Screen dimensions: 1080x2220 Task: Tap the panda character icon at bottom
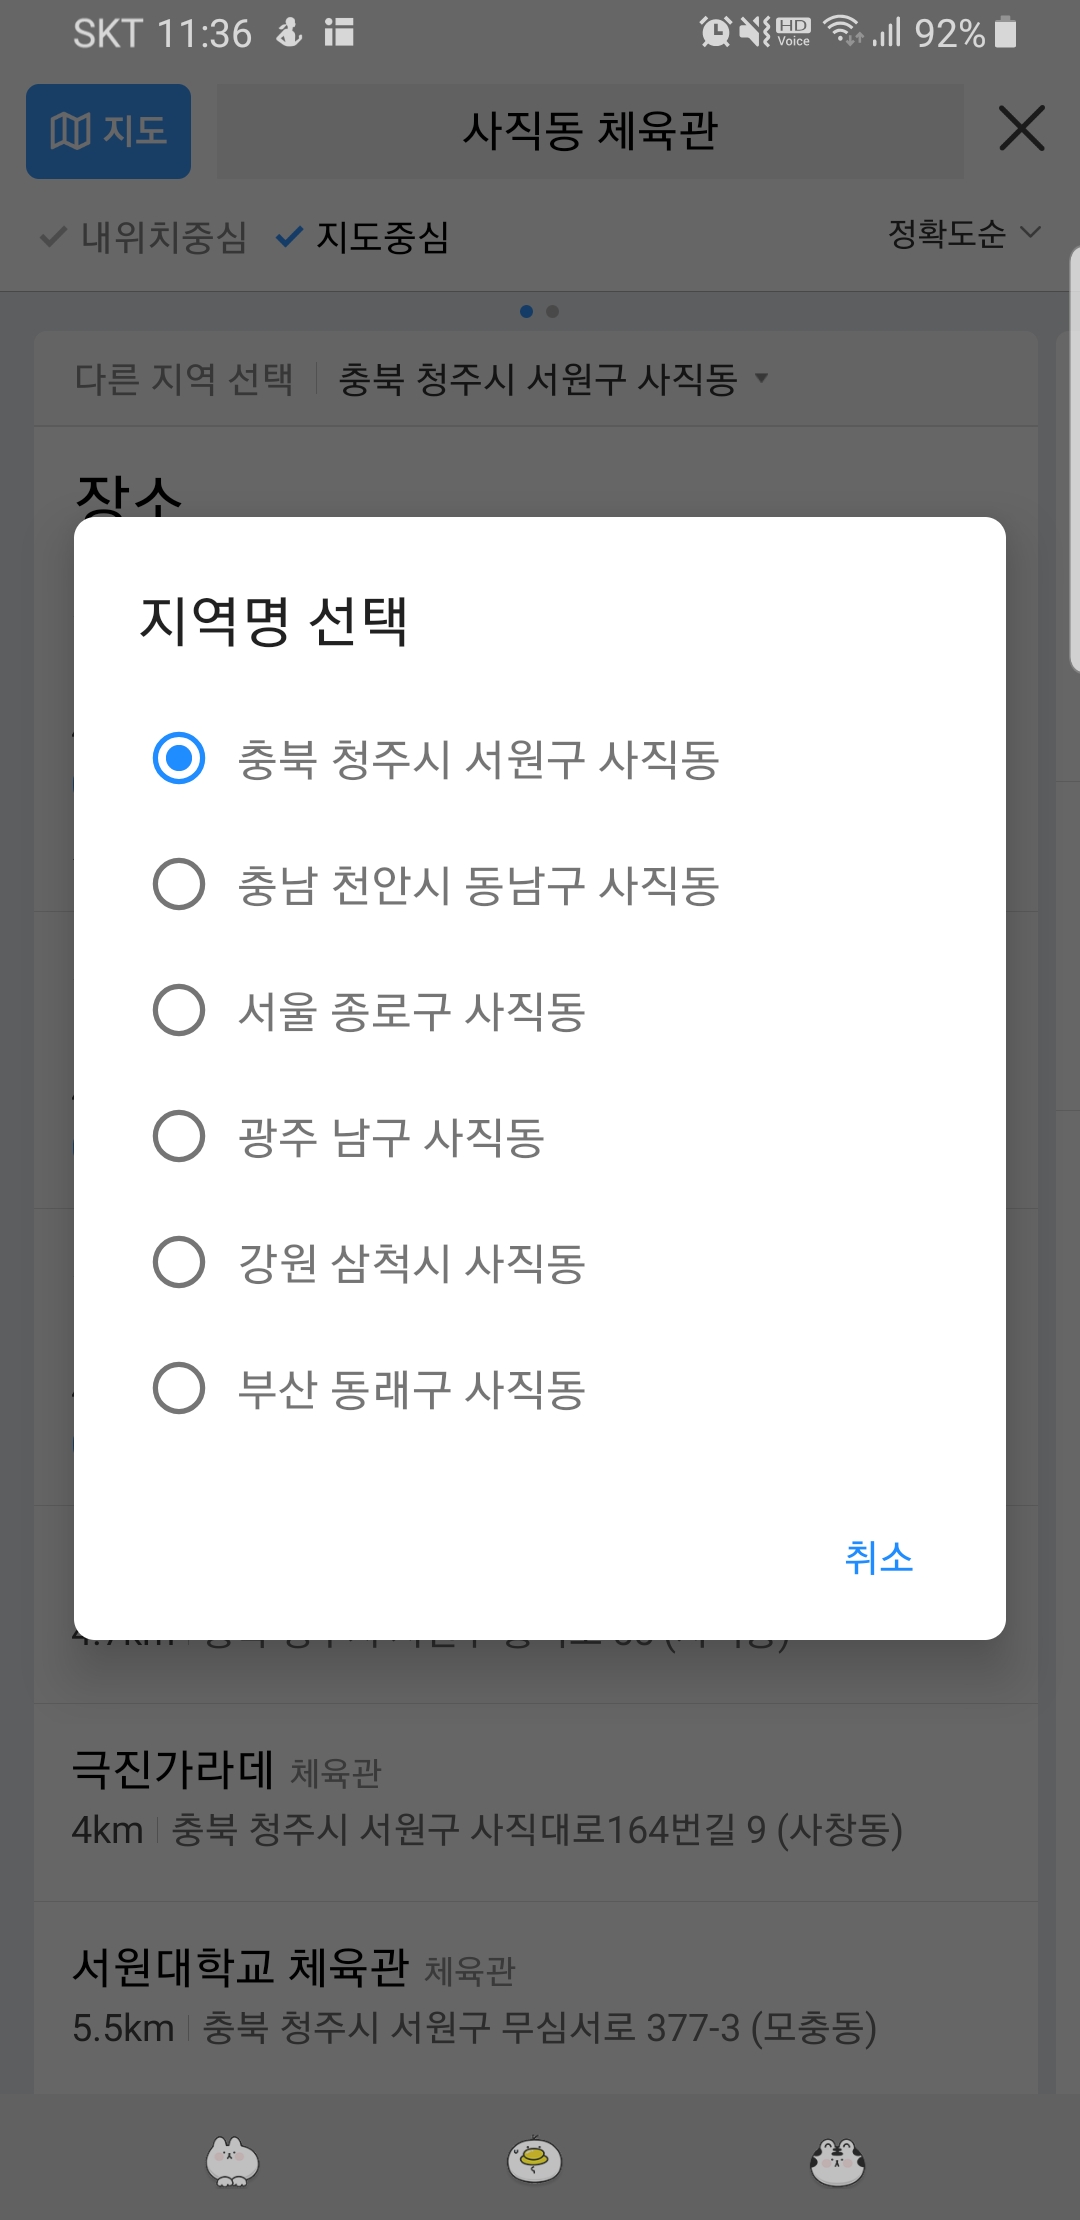click(837, 2161)
